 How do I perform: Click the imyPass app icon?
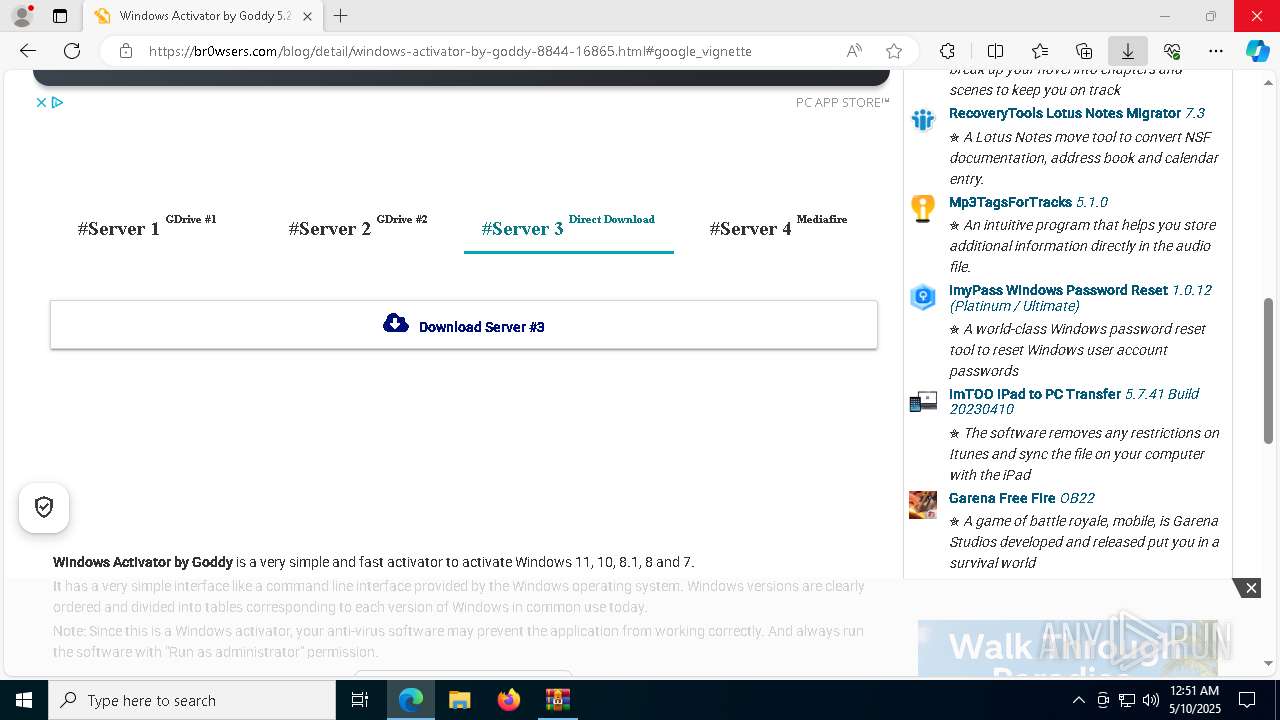click(922, 297)
